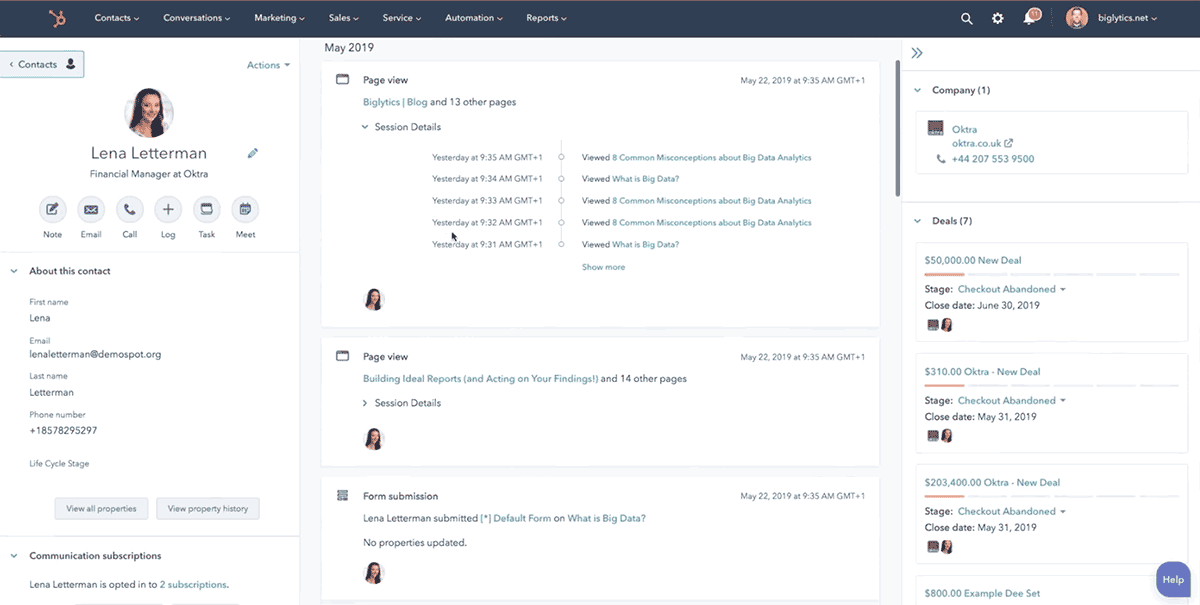Open the 2 subscriptions link
The image size is (1200, 605).
(x=193, y=585)
